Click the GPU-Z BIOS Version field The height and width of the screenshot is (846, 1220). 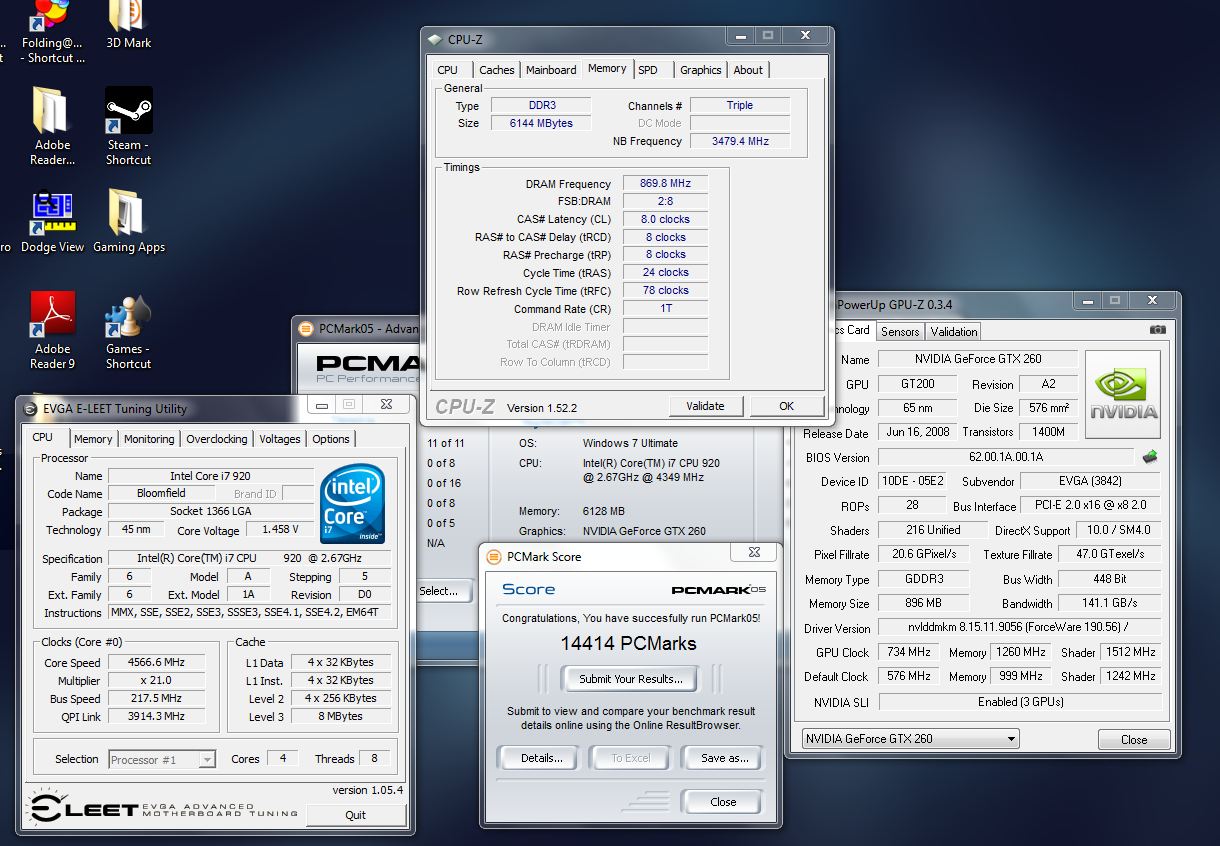pos(1006,457)
